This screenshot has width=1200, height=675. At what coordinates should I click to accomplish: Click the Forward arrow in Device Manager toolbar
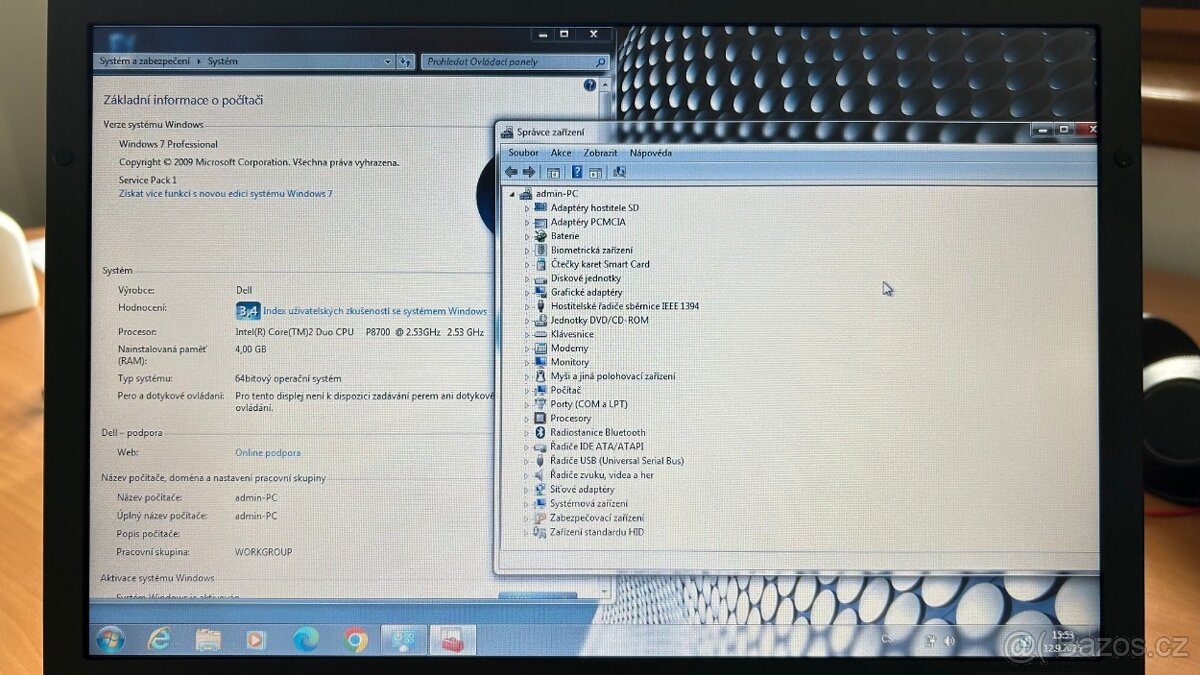point(529,172)
